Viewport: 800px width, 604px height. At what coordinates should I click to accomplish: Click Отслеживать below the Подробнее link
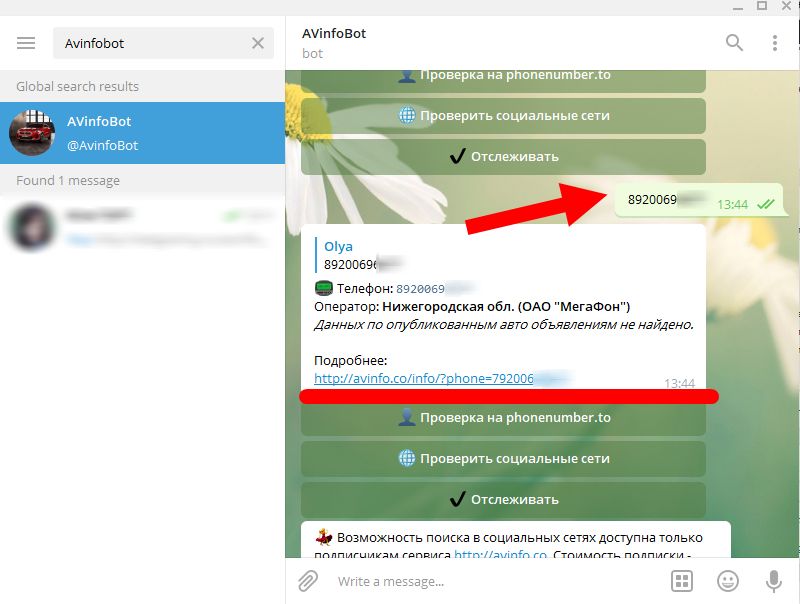(x=504, y=499)
